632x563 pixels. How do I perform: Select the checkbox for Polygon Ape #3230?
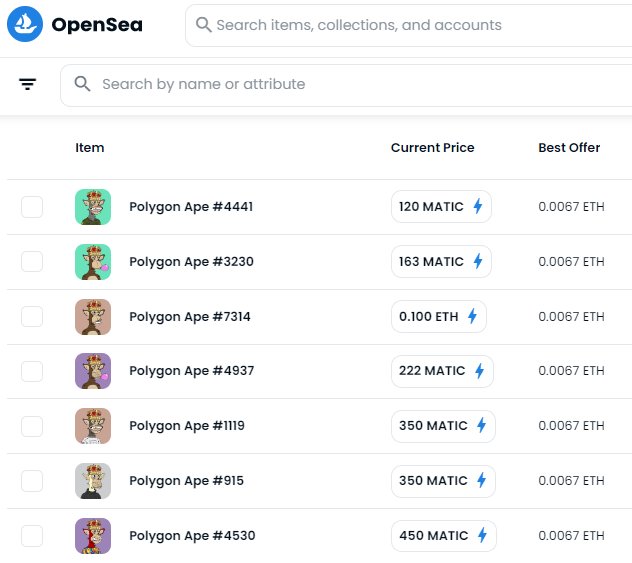32,261
